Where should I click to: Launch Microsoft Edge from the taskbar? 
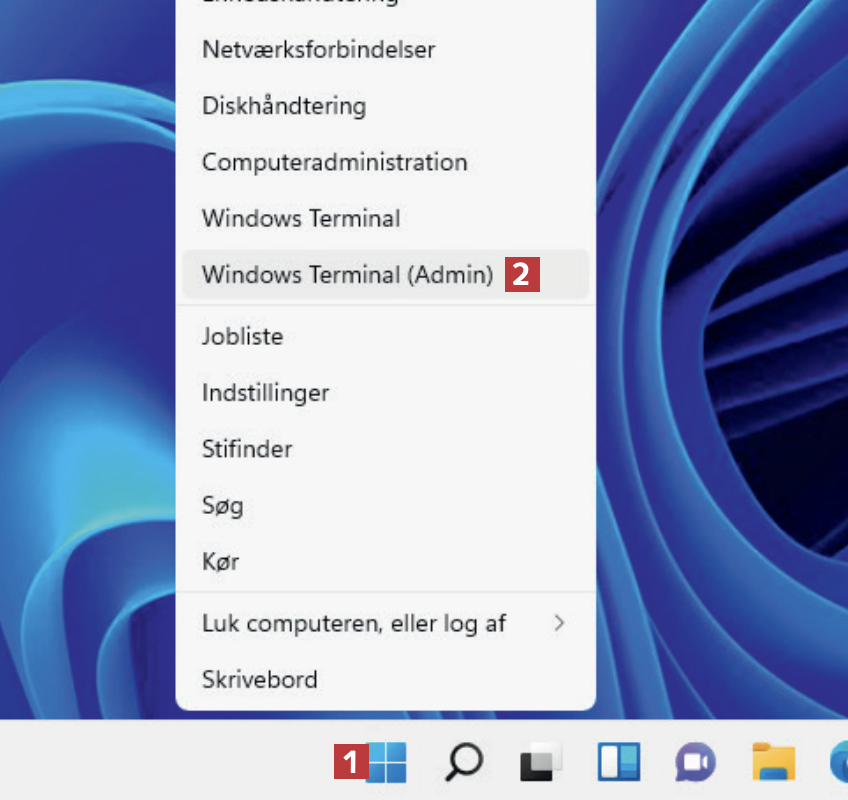(840, 764)
